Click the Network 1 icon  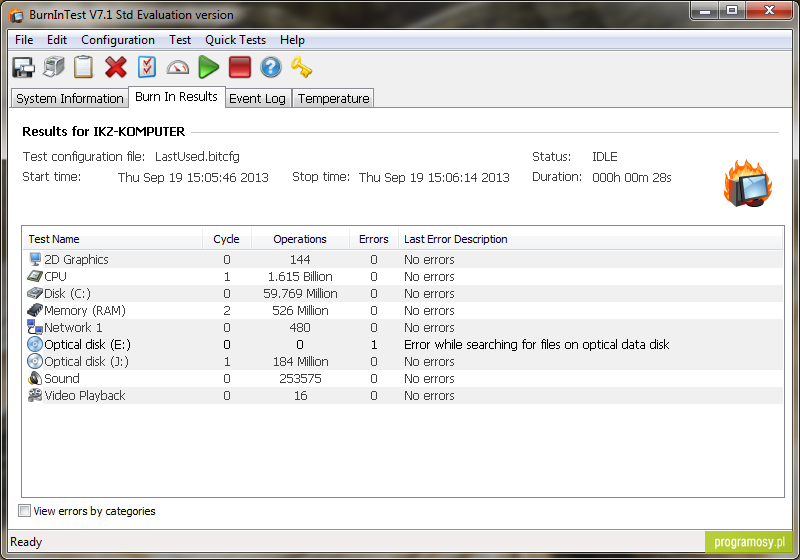pyautogui.click(x=35, y=327)
